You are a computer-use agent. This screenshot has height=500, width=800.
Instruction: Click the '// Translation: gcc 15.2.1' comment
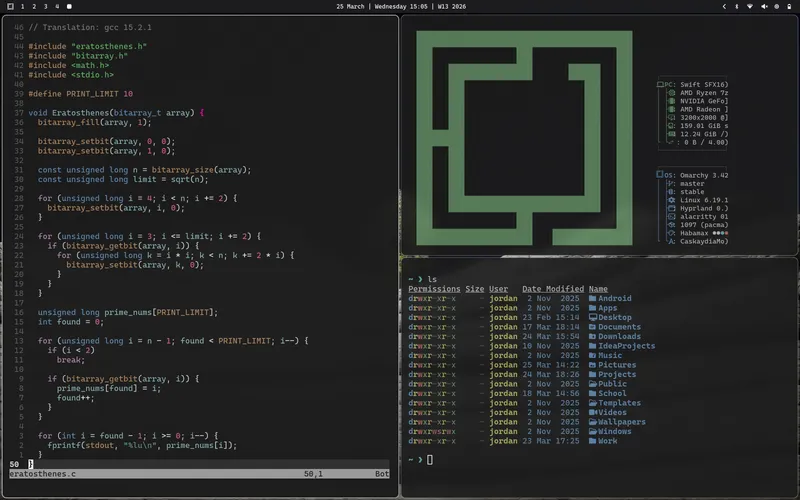[x=90, y=28]
